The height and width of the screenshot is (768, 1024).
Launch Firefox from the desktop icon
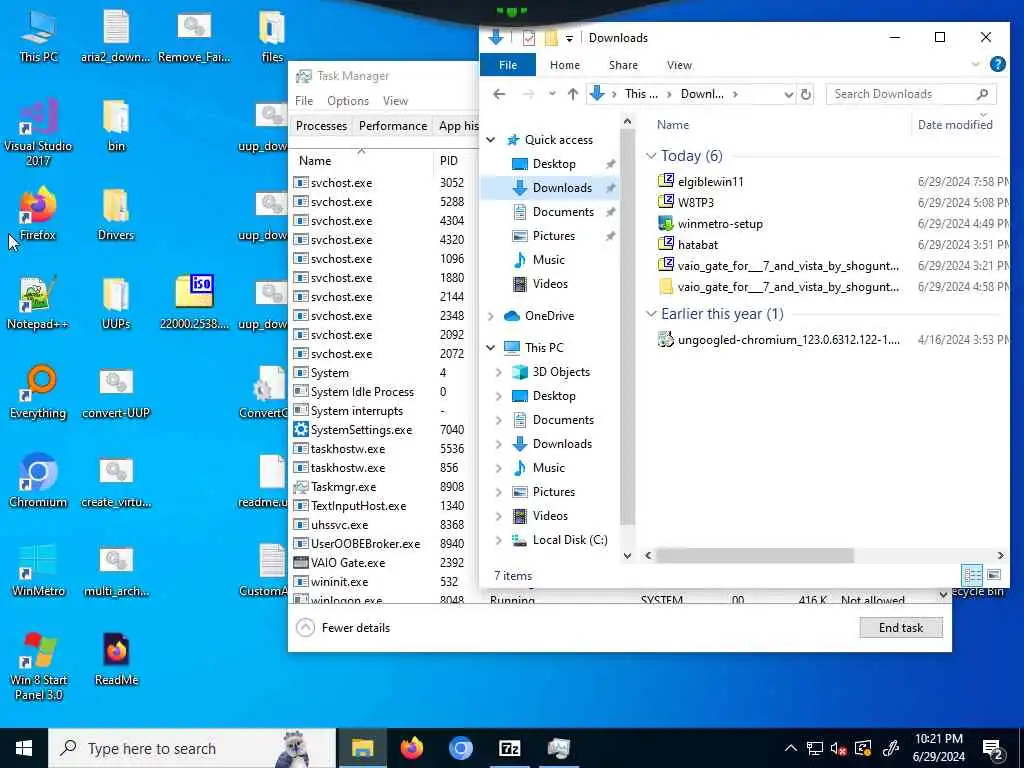click(x=38, y=214)
